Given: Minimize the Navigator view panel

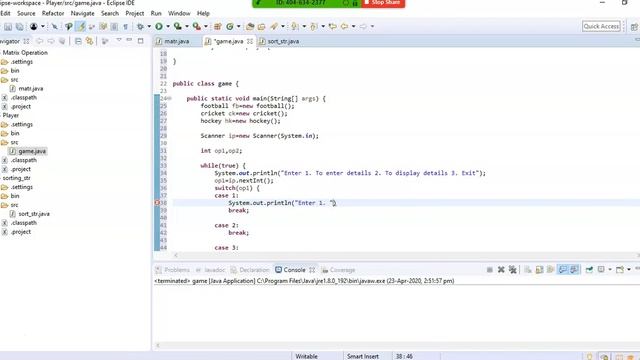Looking at the screenshot, I should pyautogui.click(x=129, y=40).
